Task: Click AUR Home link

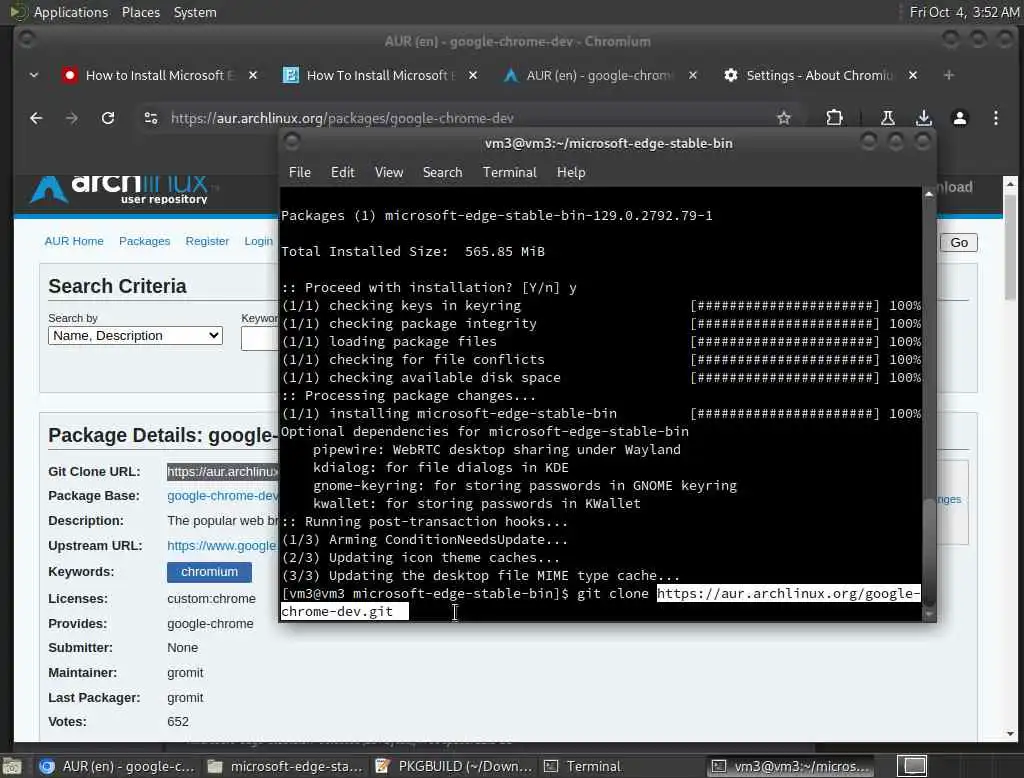Action: (74, 241)
